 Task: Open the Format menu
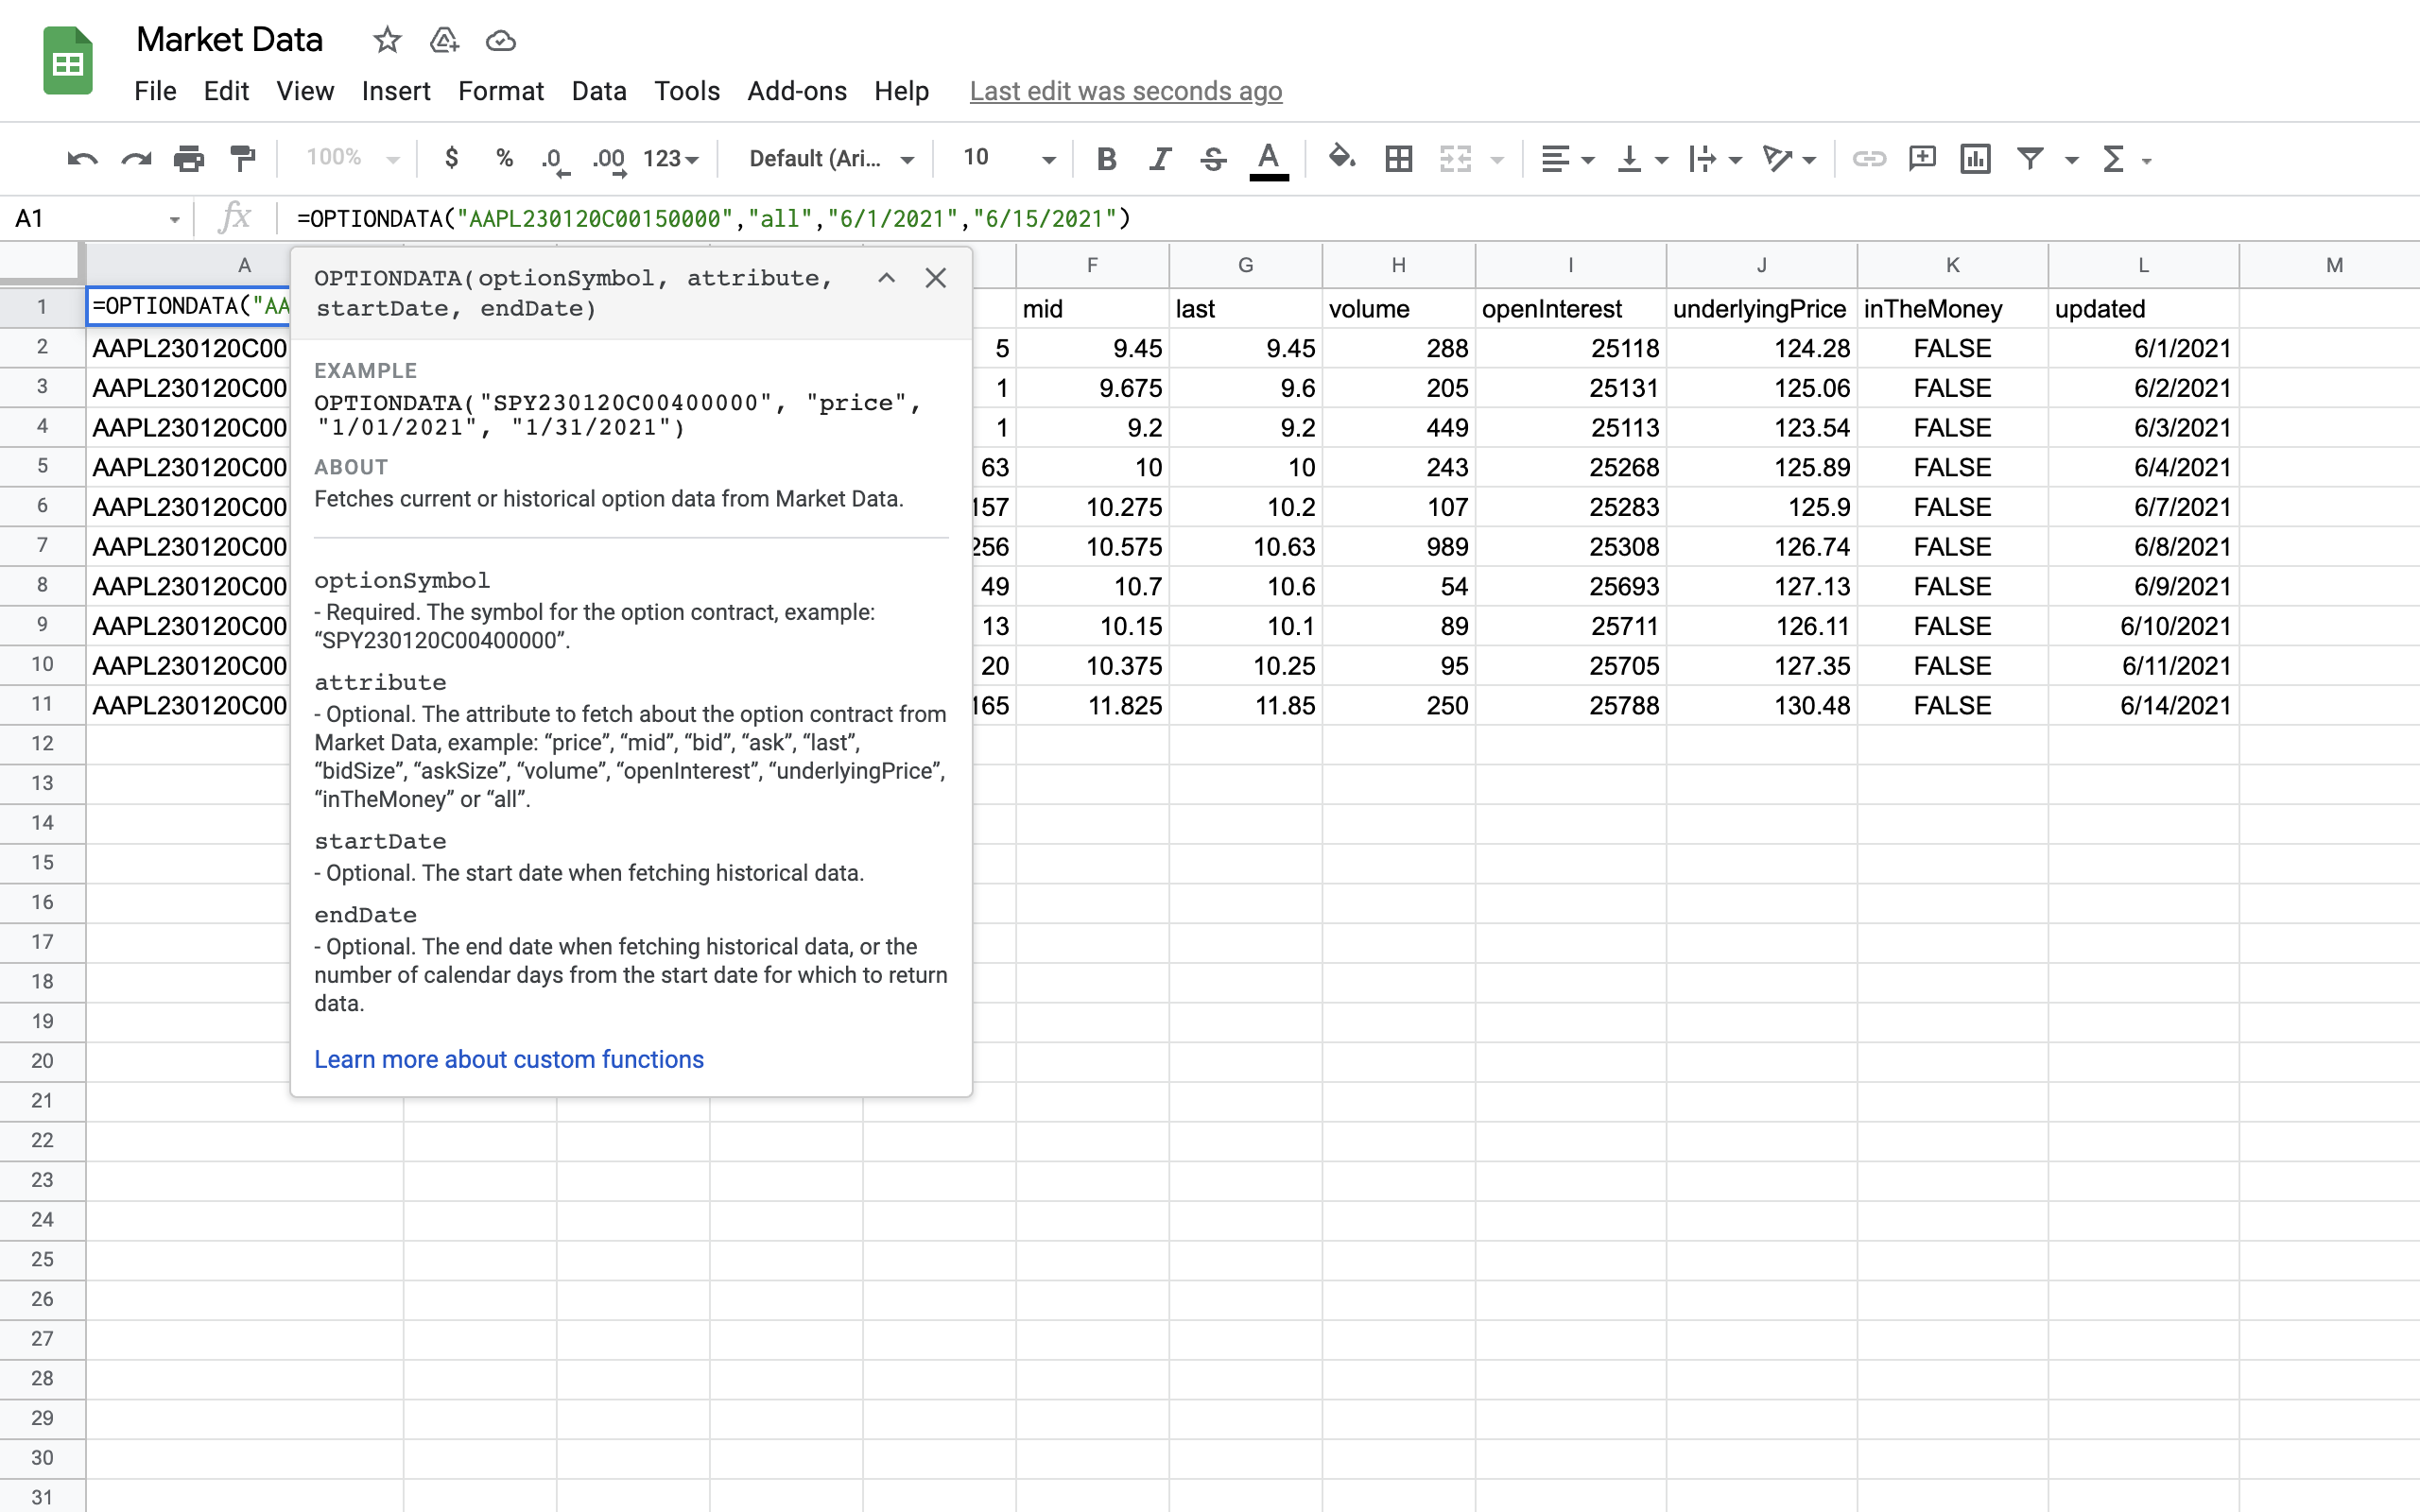coord(500,91)
